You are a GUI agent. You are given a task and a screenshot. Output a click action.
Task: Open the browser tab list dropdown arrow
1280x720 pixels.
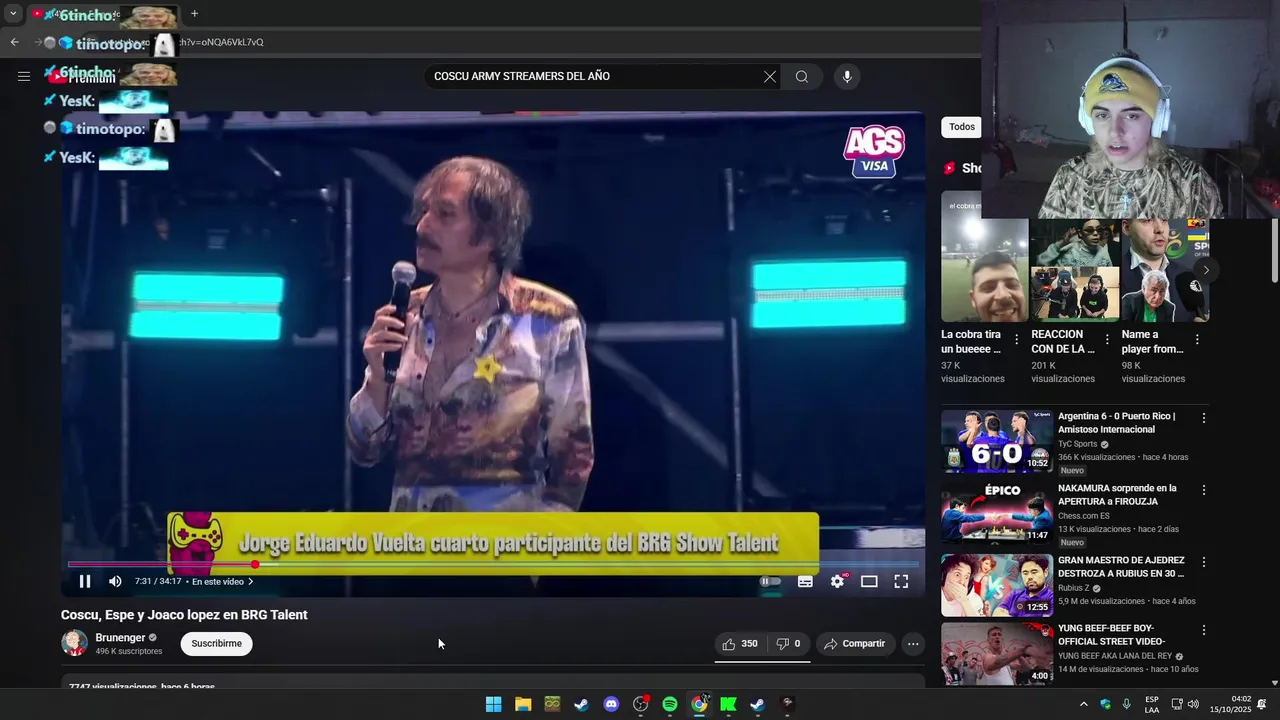pos(13,14)
